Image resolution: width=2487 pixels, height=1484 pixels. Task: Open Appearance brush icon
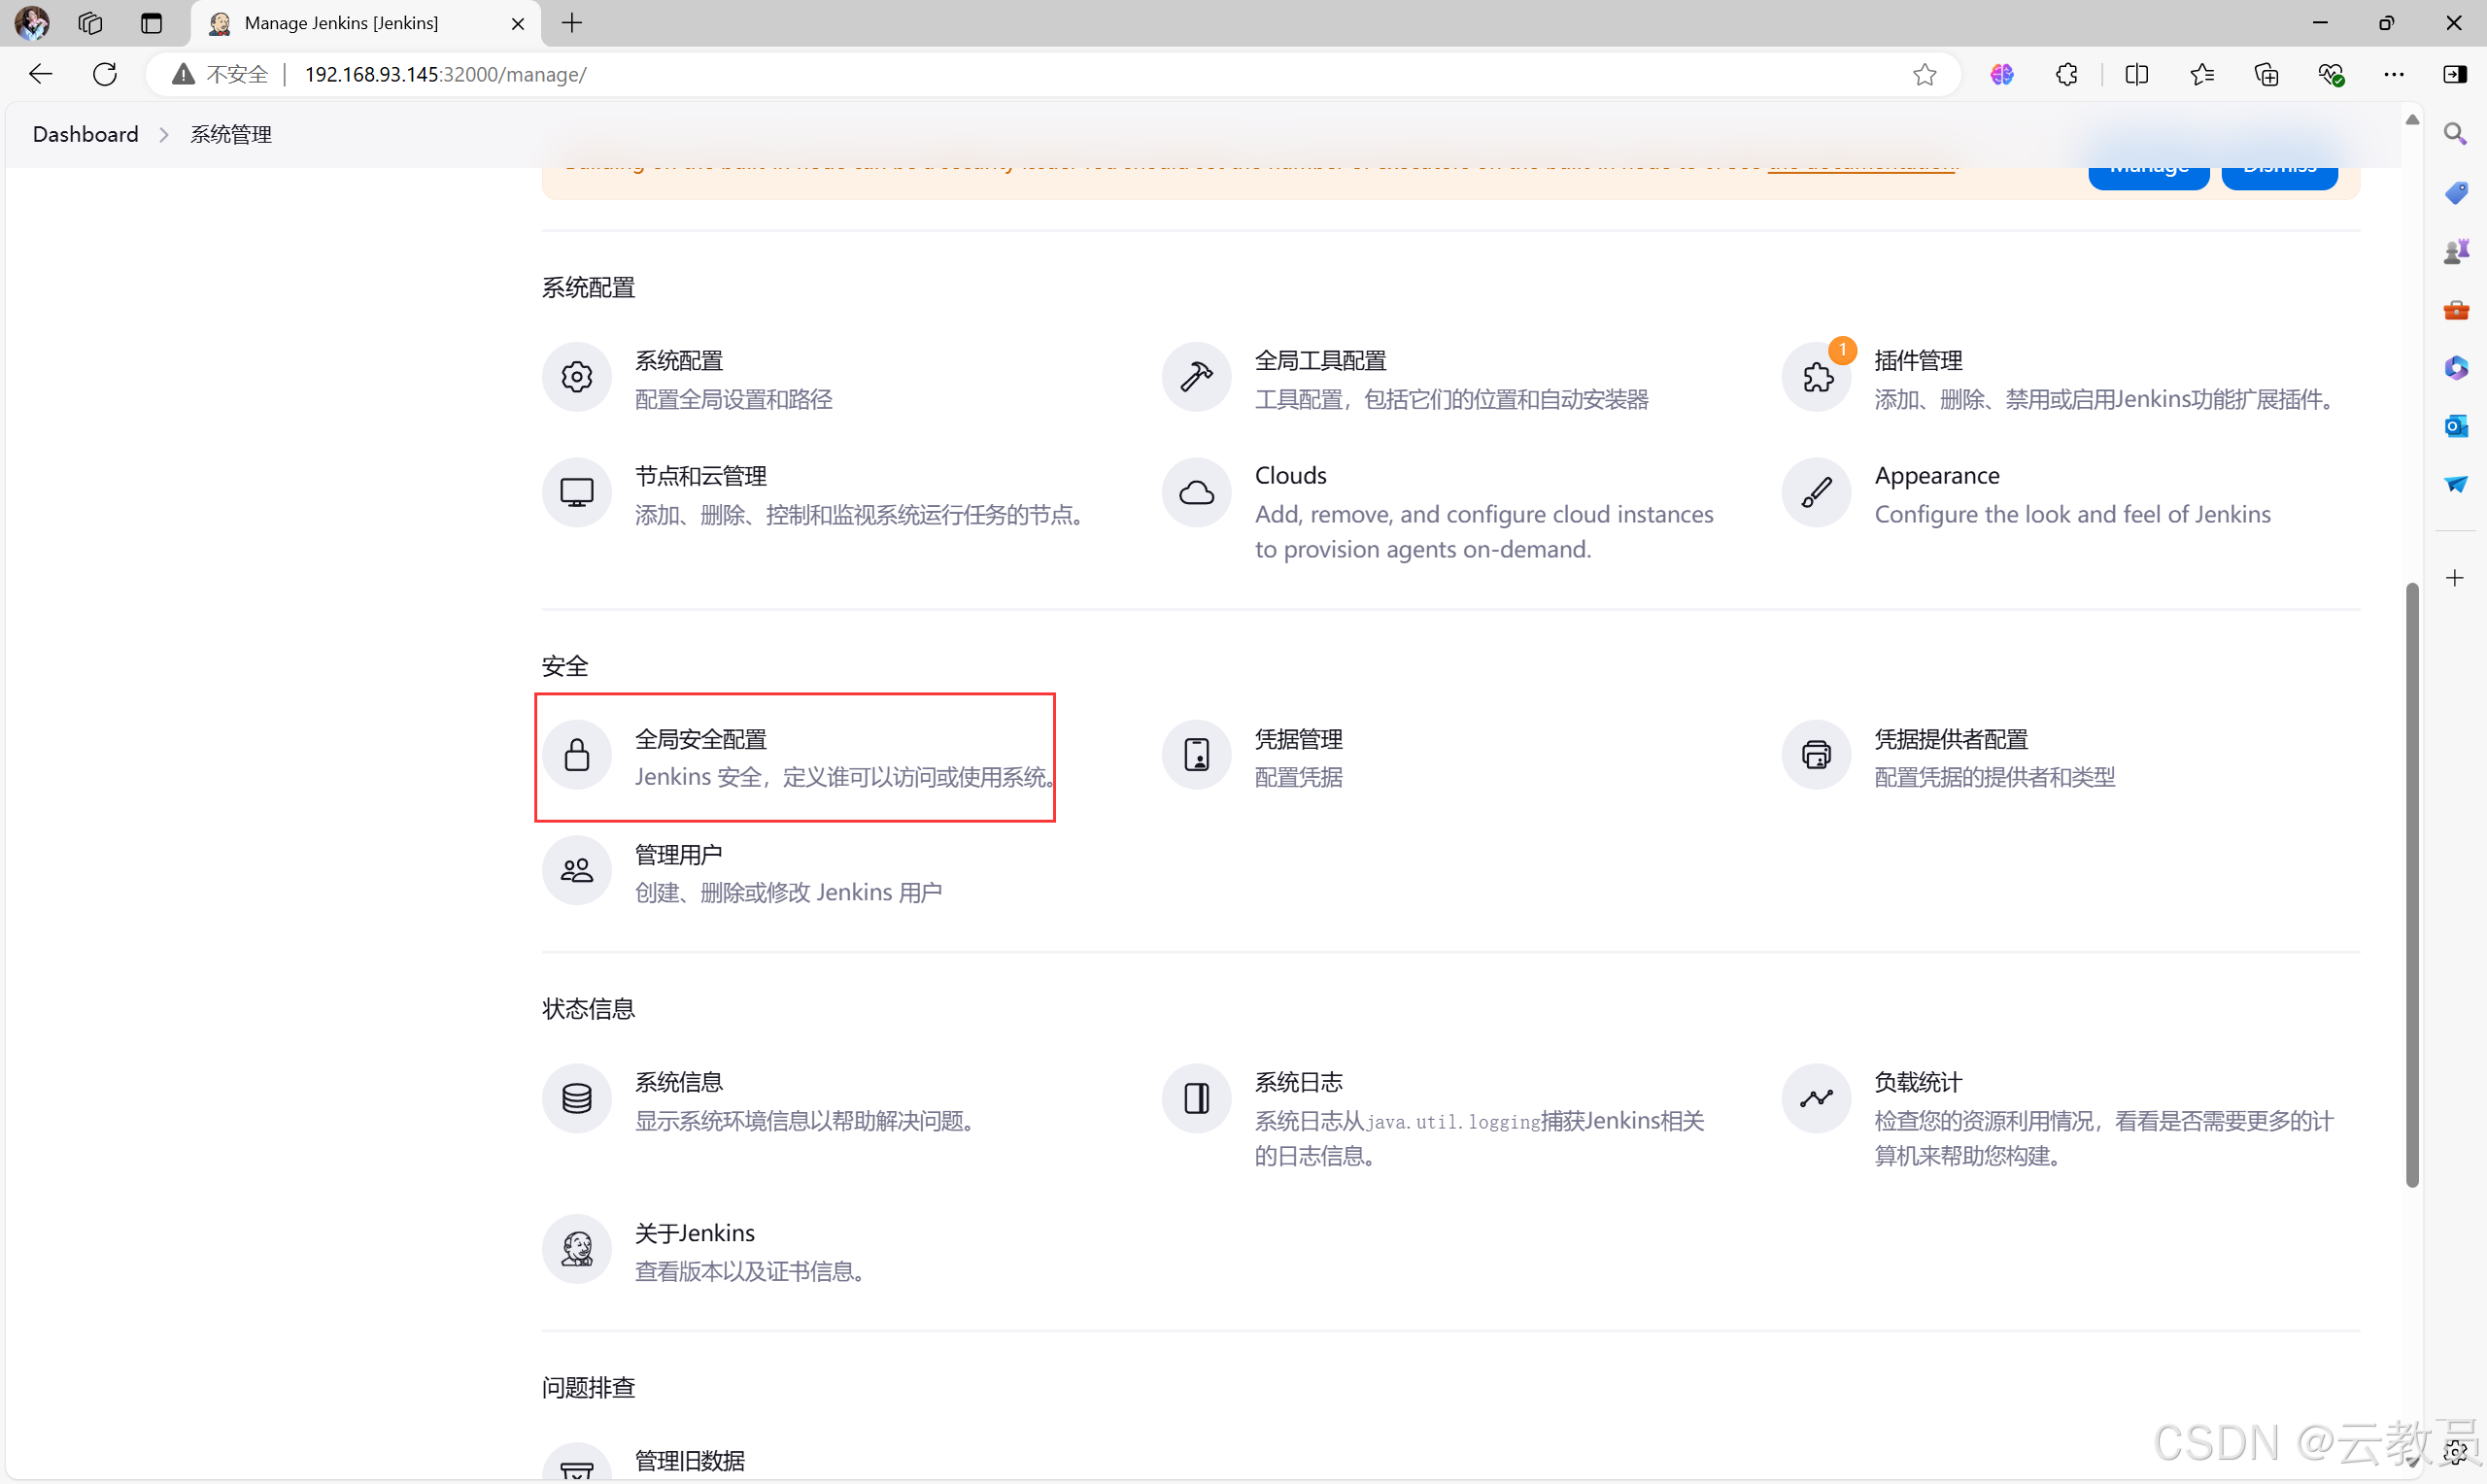pyautogui.click(x=1816, y=492)
